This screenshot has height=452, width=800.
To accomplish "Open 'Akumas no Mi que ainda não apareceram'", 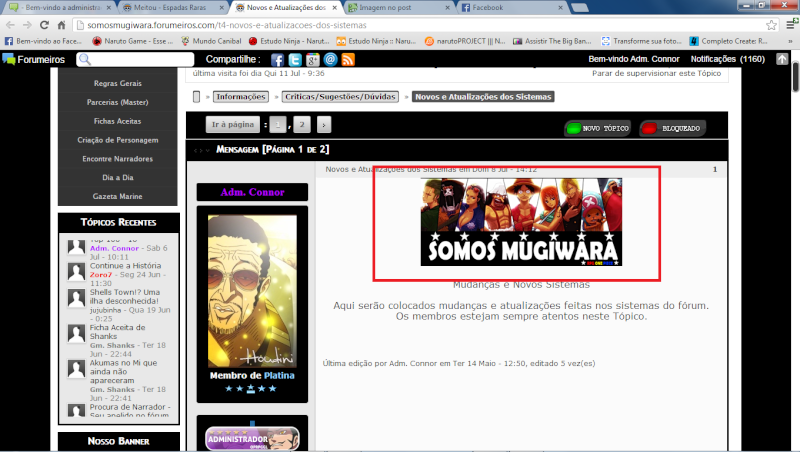I will click(123, 371).
